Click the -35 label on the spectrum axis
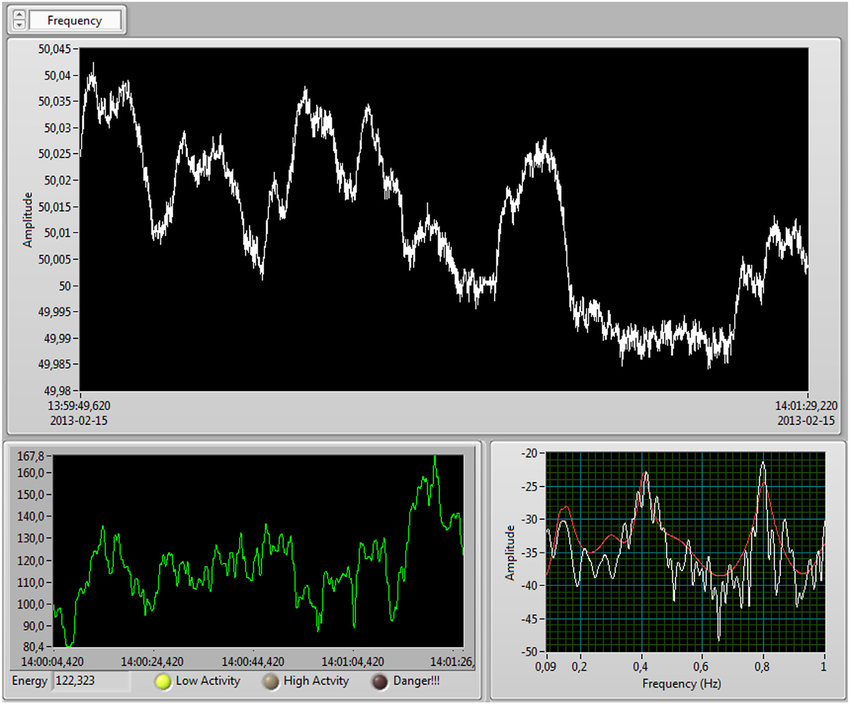 [529, 553]
